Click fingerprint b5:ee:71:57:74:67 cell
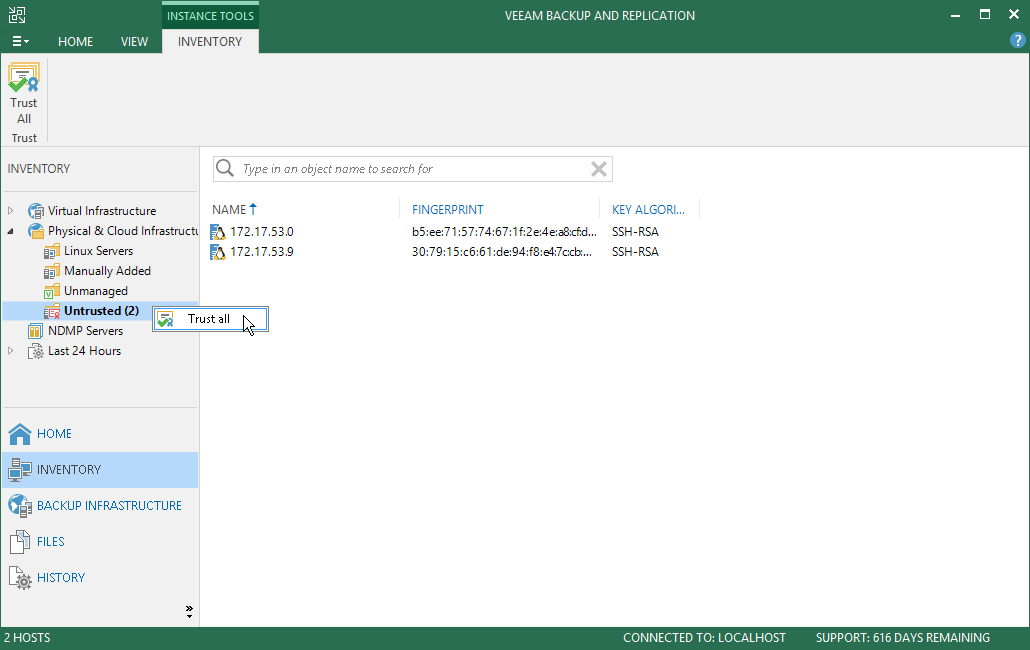 click(x=504, y=232)
